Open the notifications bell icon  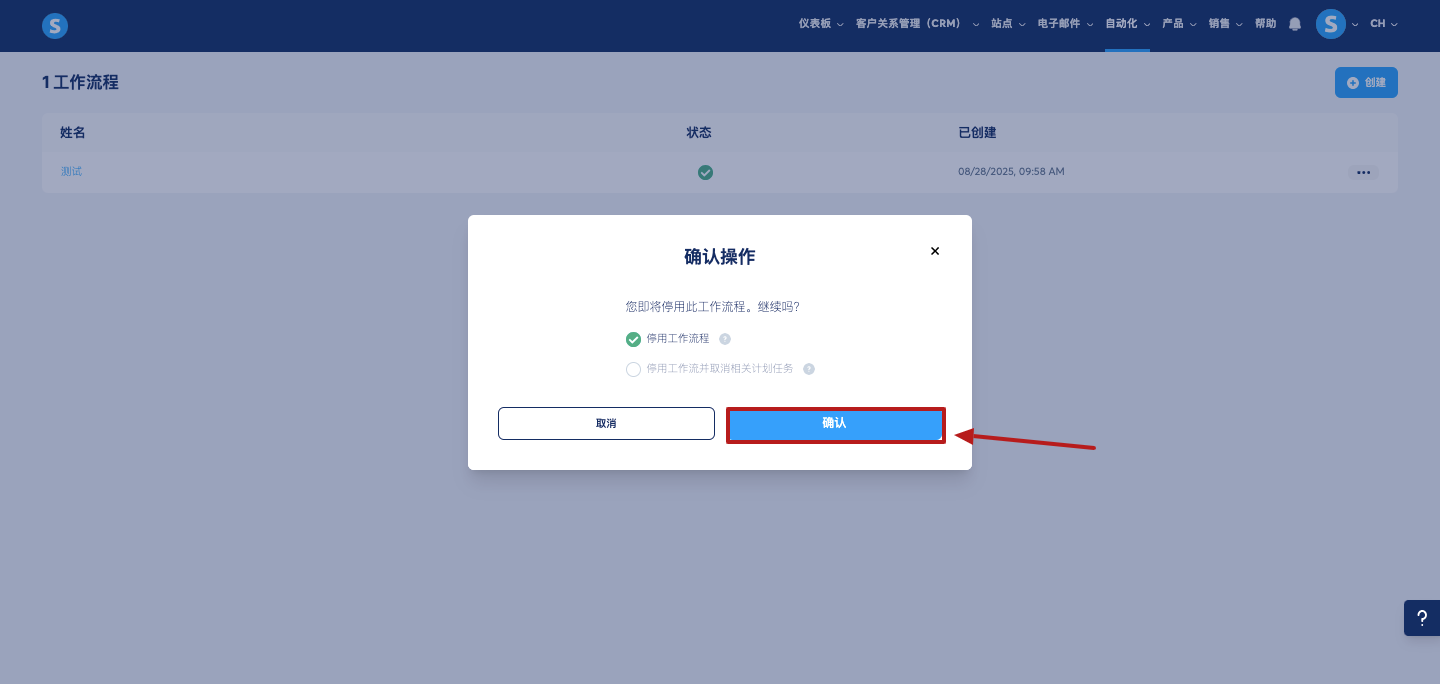(x=1295, y=24)
